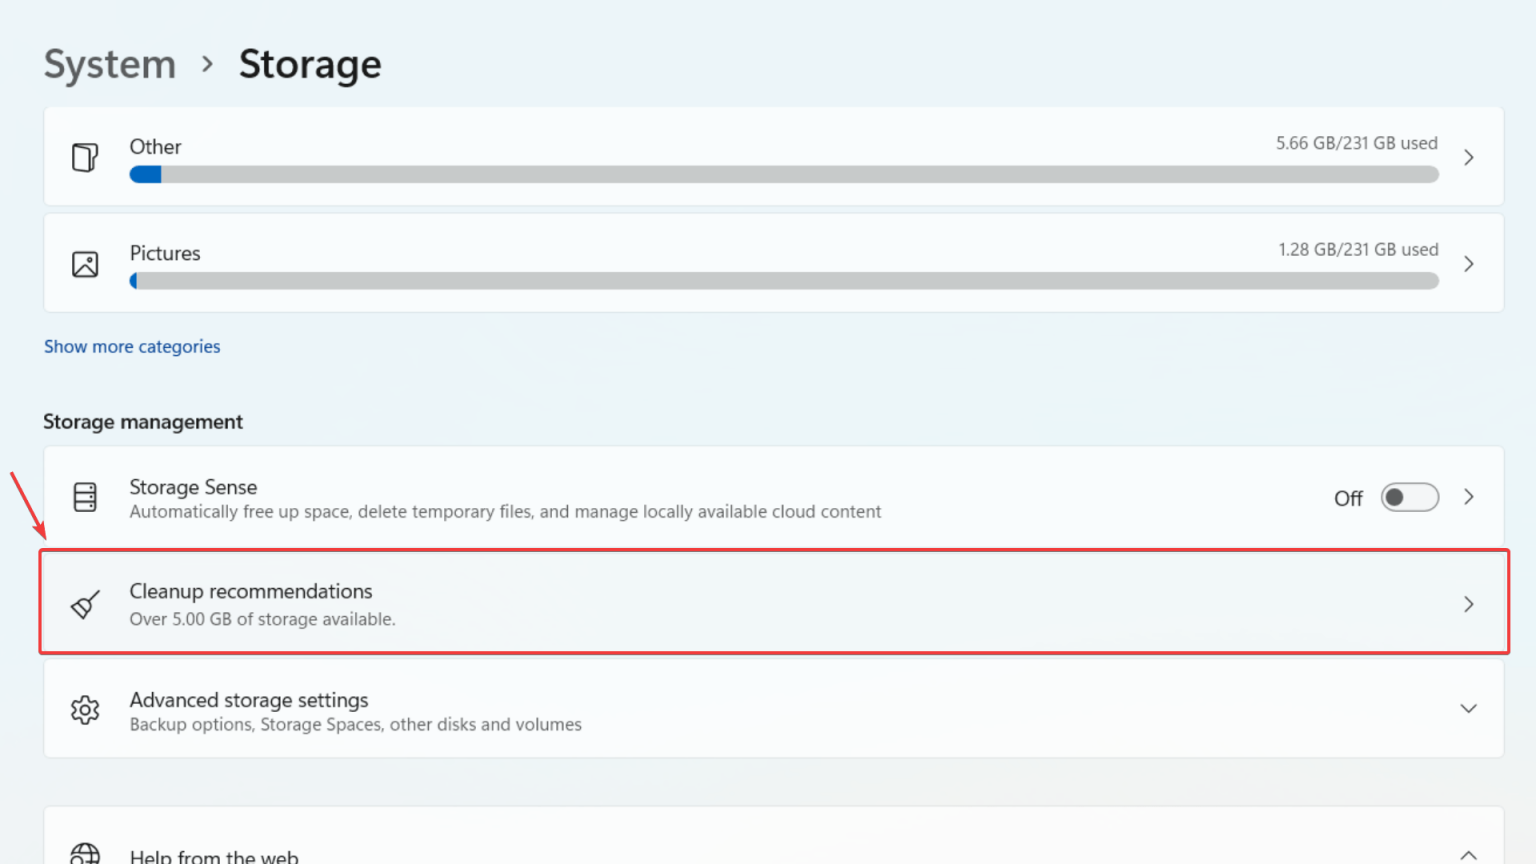Open Storage Sense settings chevron arrow

(1468, 497)
